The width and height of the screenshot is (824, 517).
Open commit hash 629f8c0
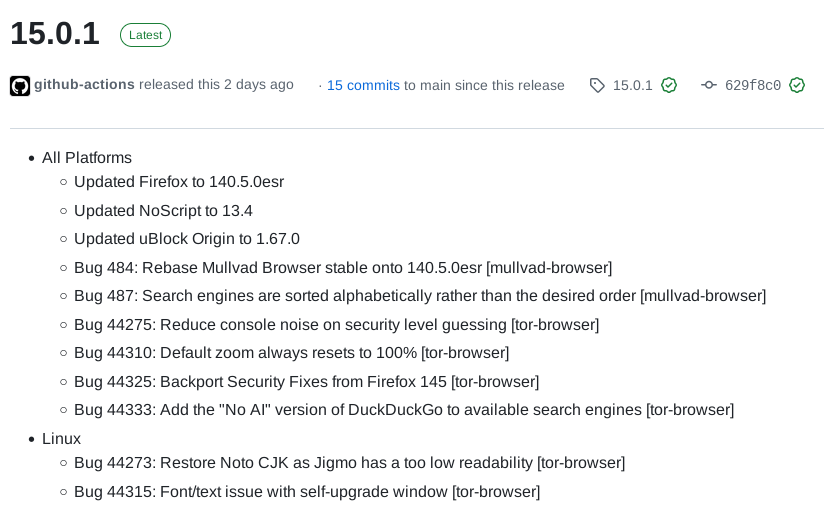pyautogui.click(x=753, y=86)
